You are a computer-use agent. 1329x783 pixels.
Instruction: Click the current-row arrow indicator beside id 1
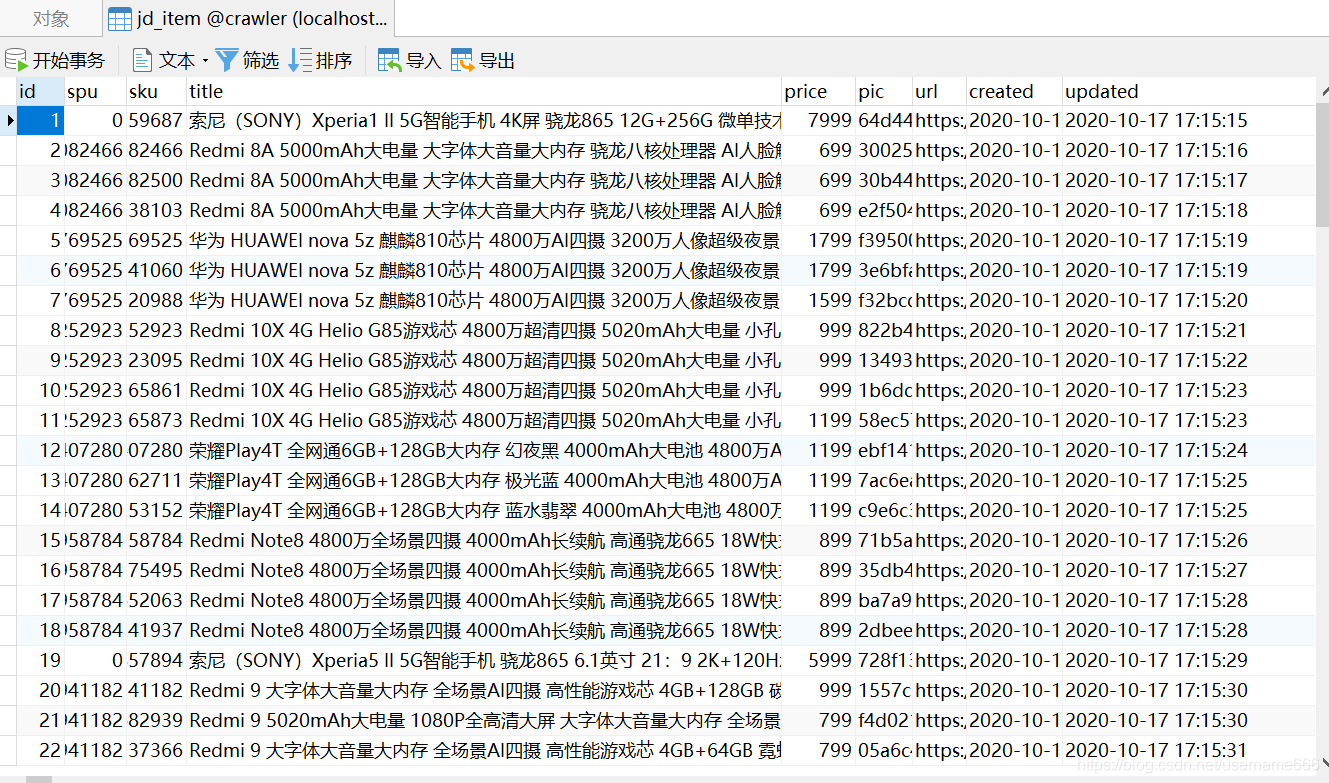pos(9,121)
